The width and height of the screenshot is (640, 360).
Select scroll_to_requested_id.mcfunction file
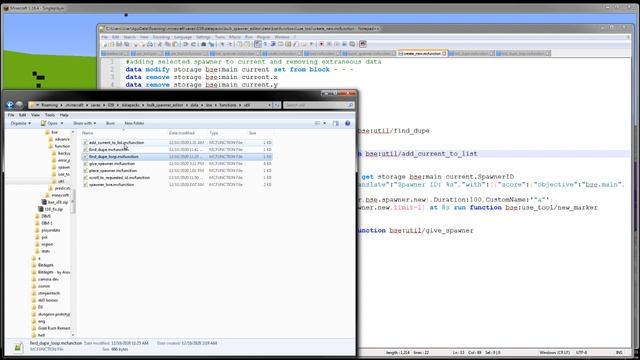pos(119,178)
